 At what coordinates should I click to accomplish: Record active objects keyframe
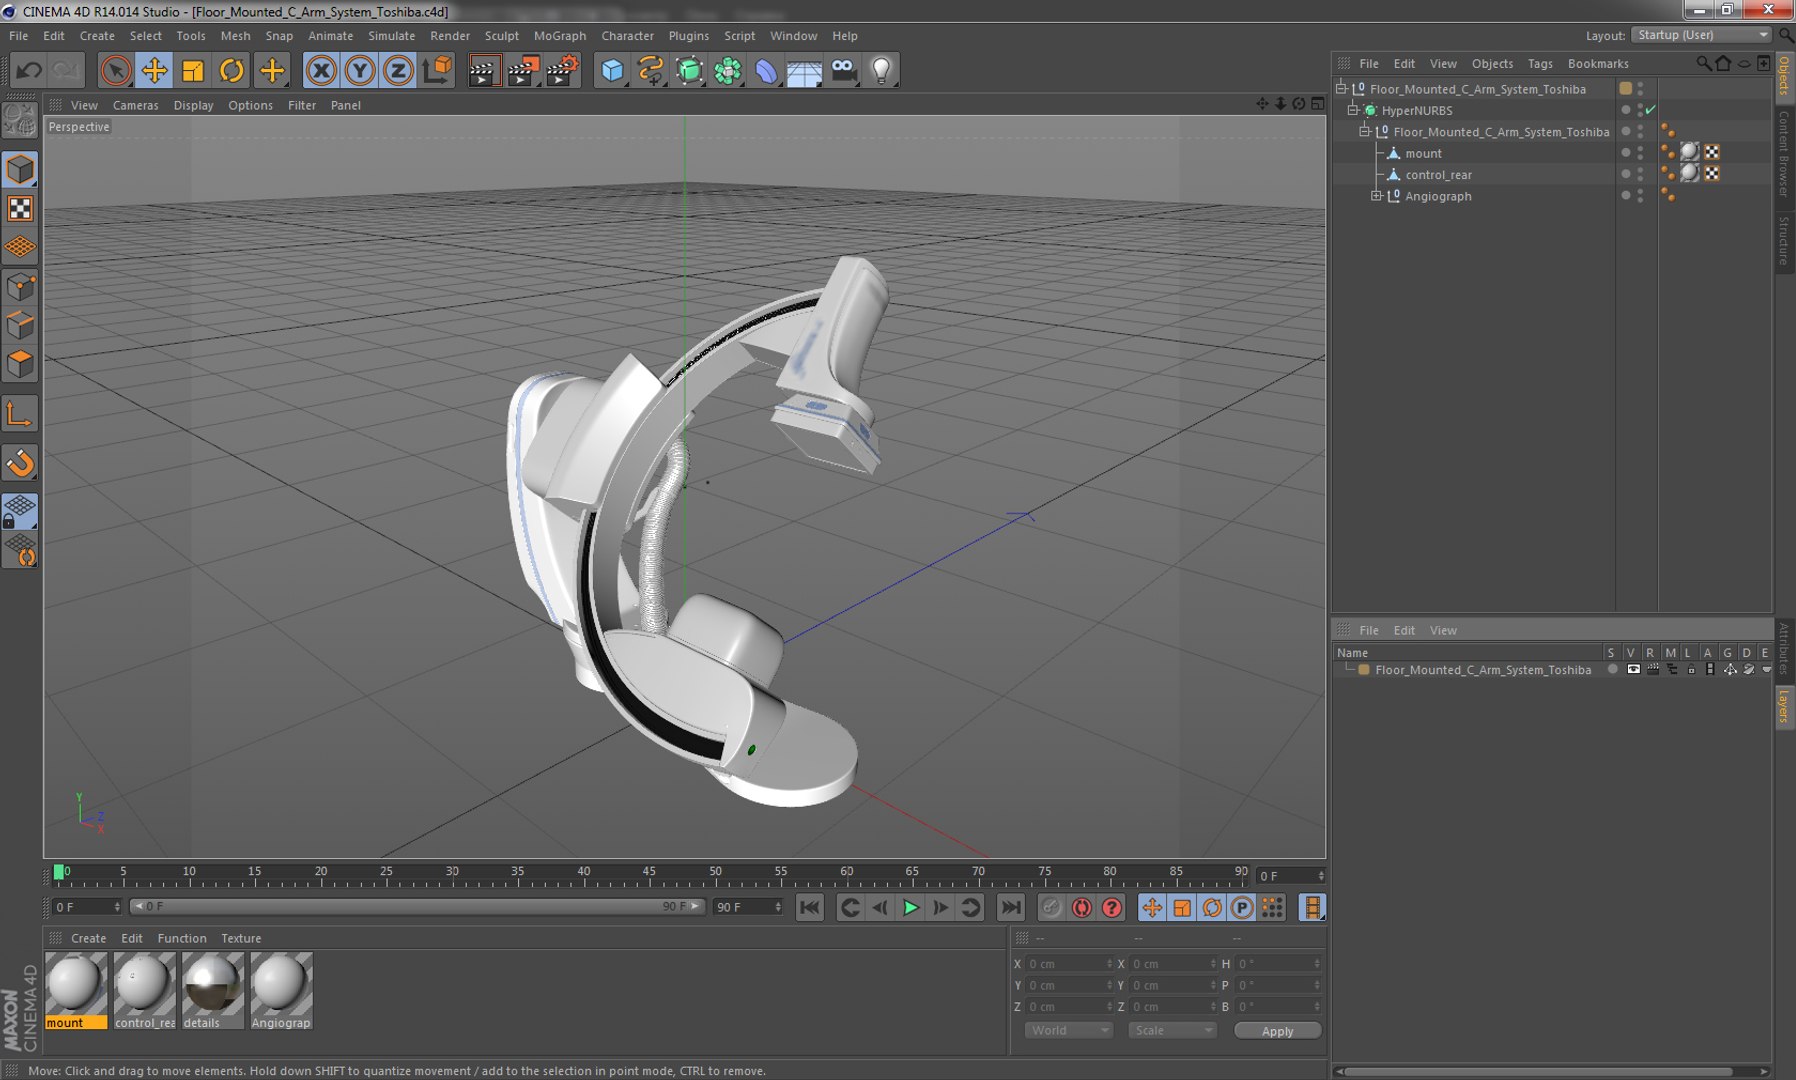(1050, 908)
